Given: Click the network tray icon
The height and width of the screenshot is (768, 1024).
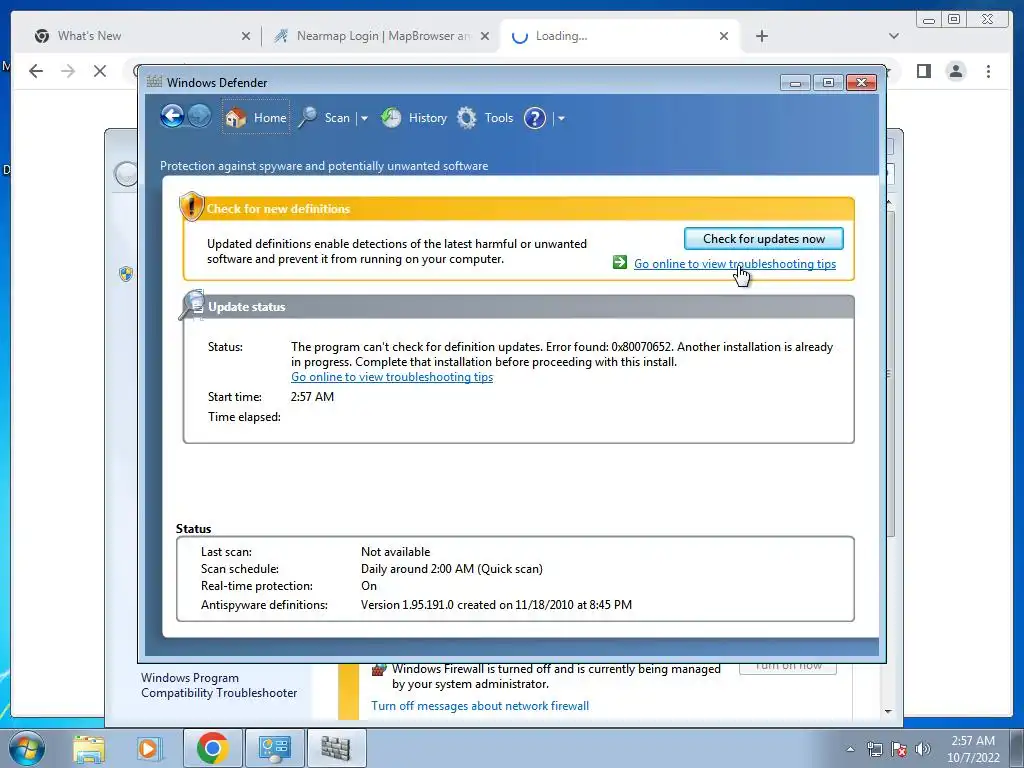Looking at the screenshot, I should 874,749.
